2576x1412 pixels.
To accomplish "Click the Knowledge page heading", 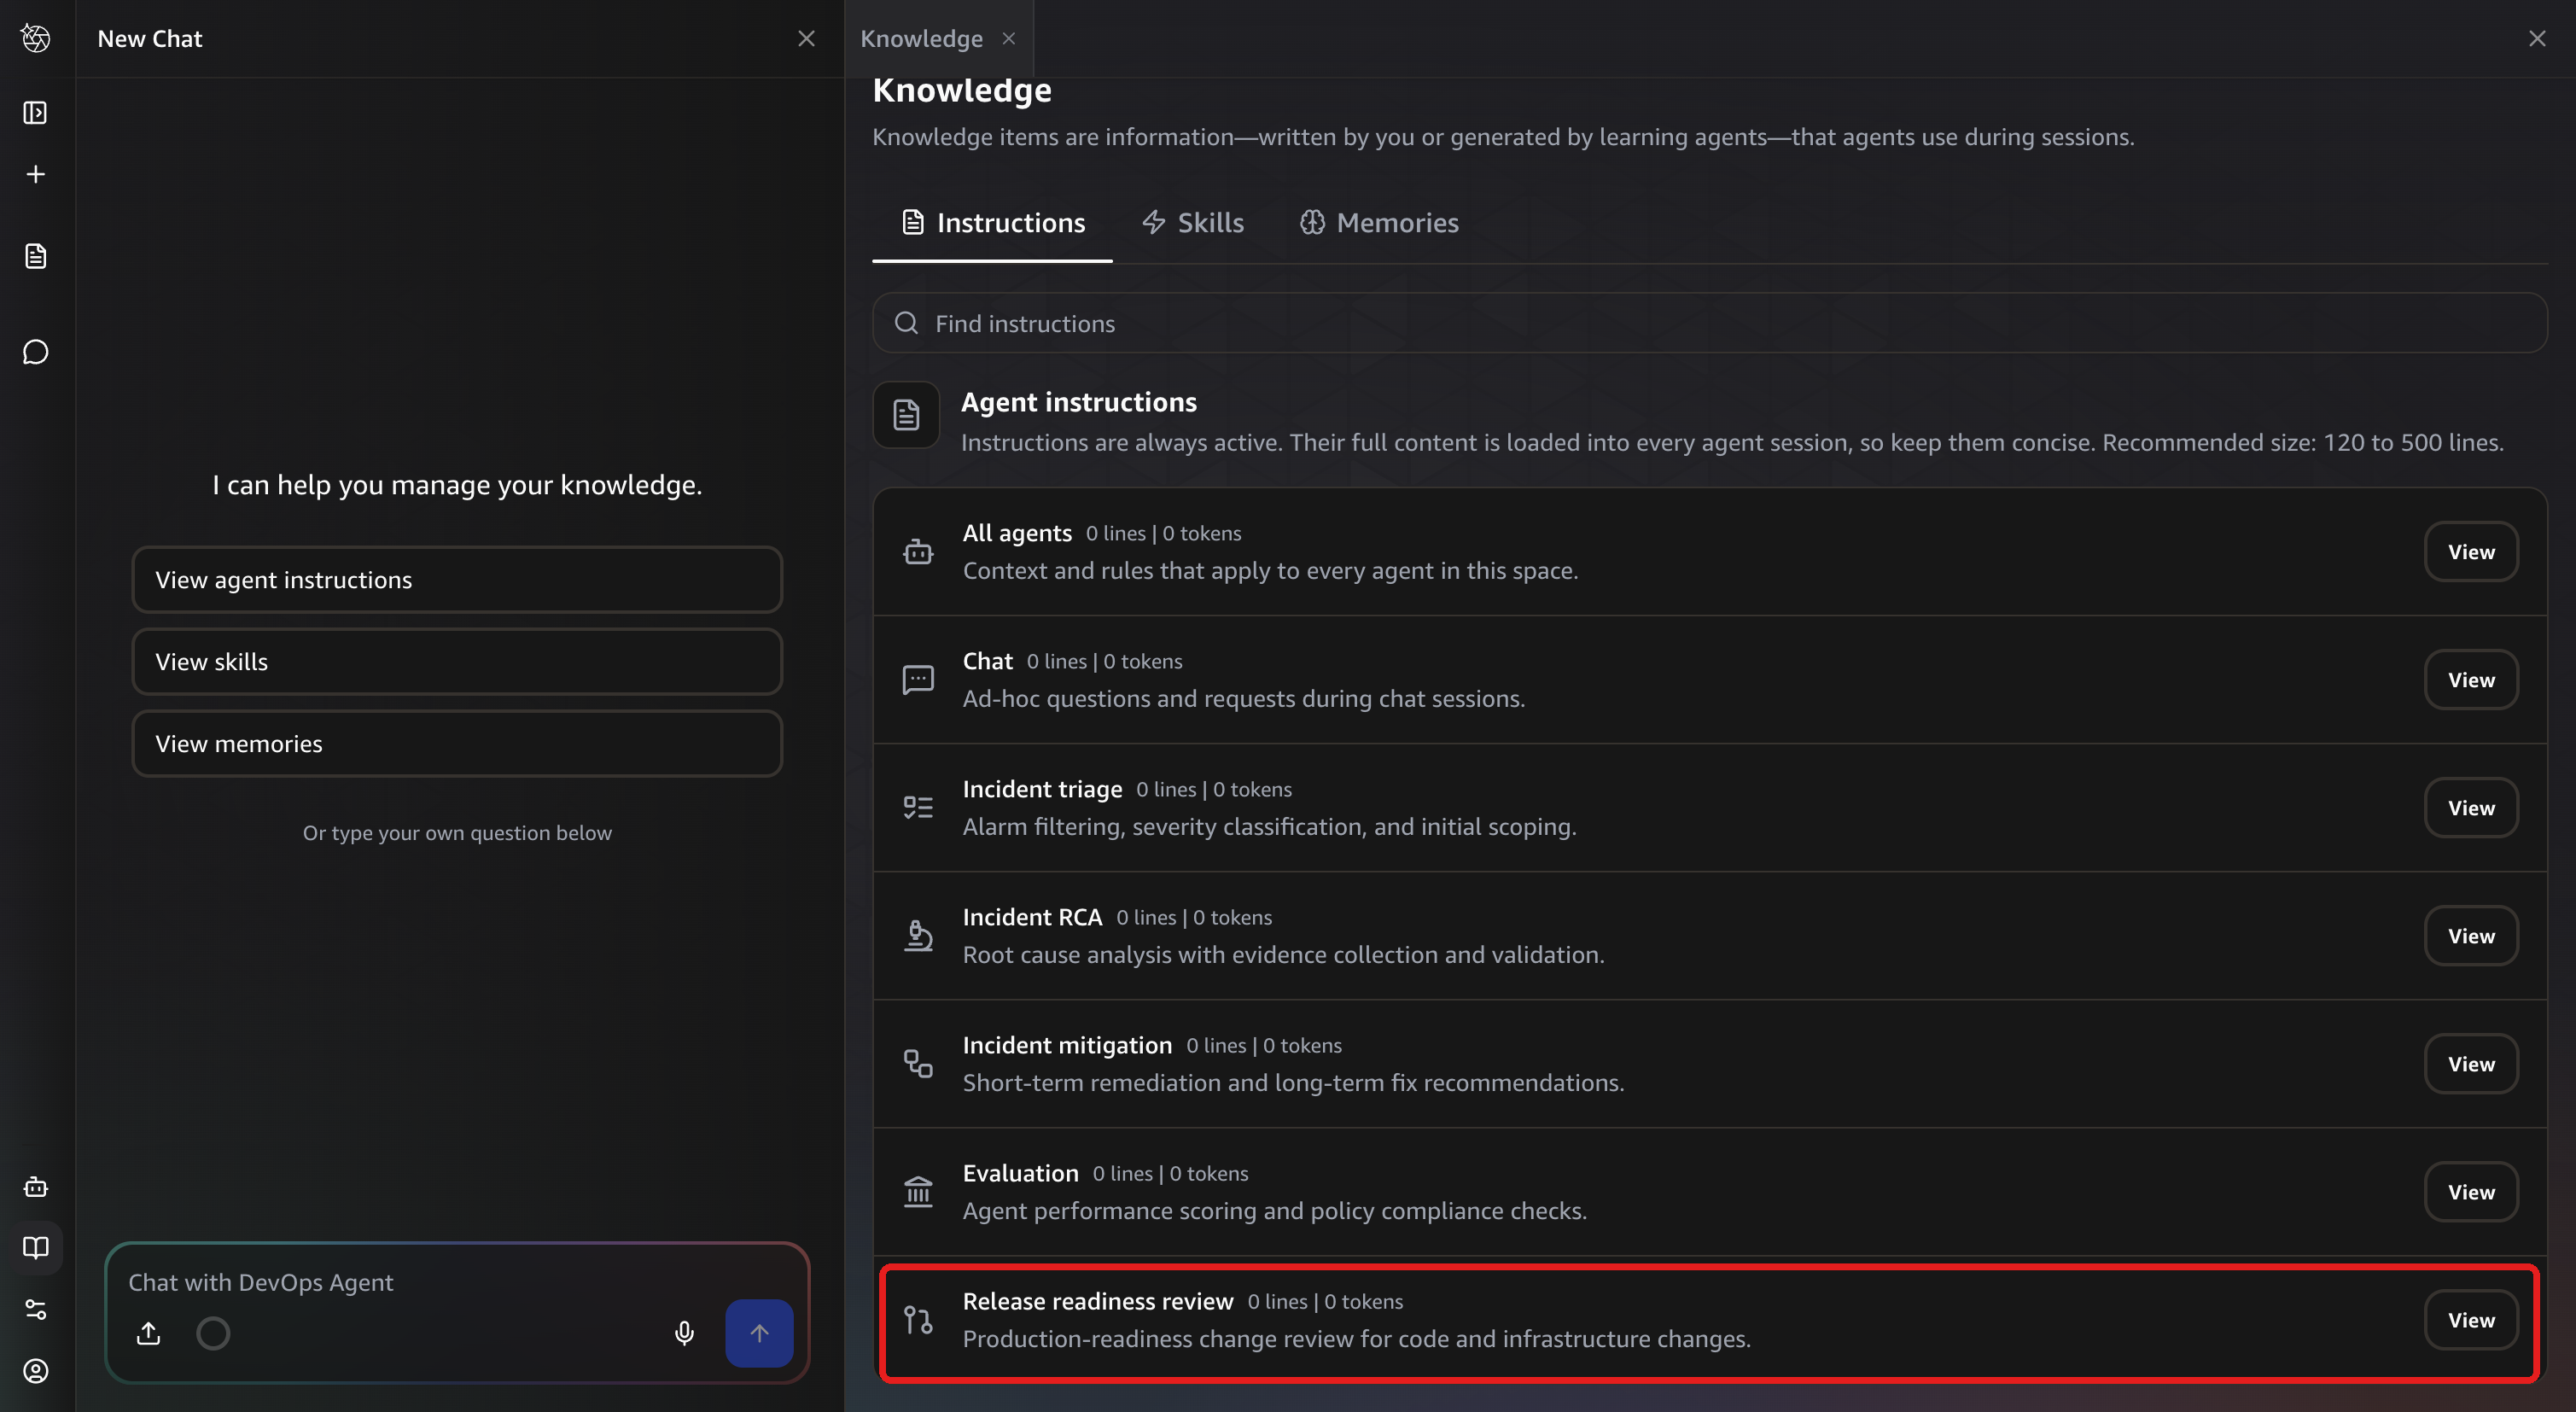I will pos(962,90).
